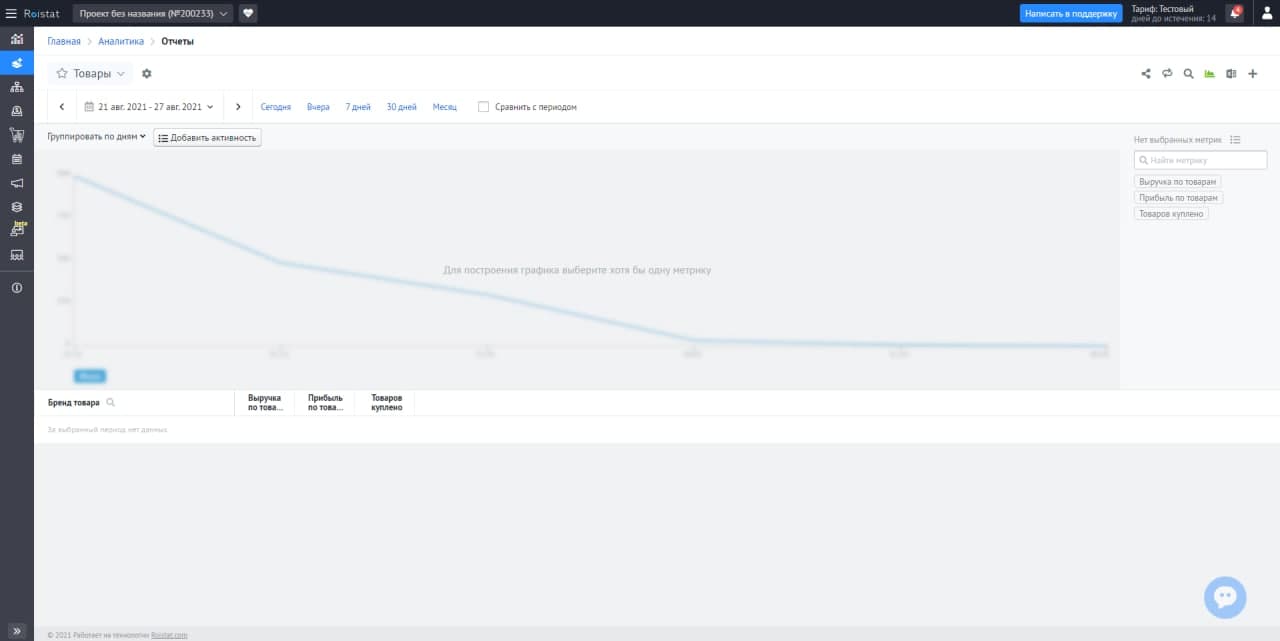Image resolution: width=1280 pixels, height=641 pixels.
Task: Open 'Группировать по дням' dropdown
Action: [96, 137]
